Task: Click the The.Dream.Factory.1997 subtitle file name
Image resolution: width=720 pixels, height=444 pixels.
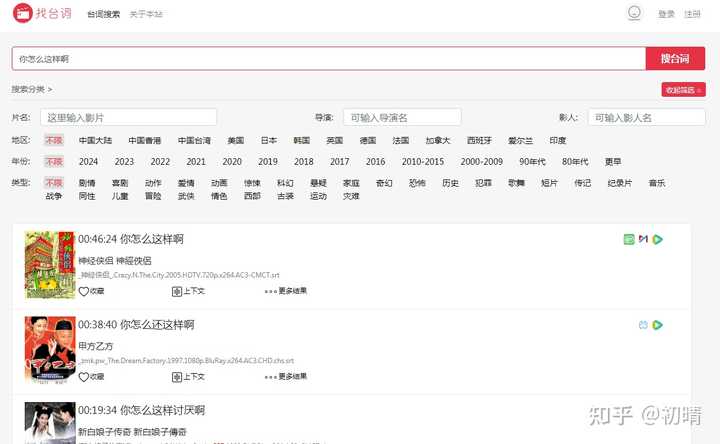Action: pos(186,361)
